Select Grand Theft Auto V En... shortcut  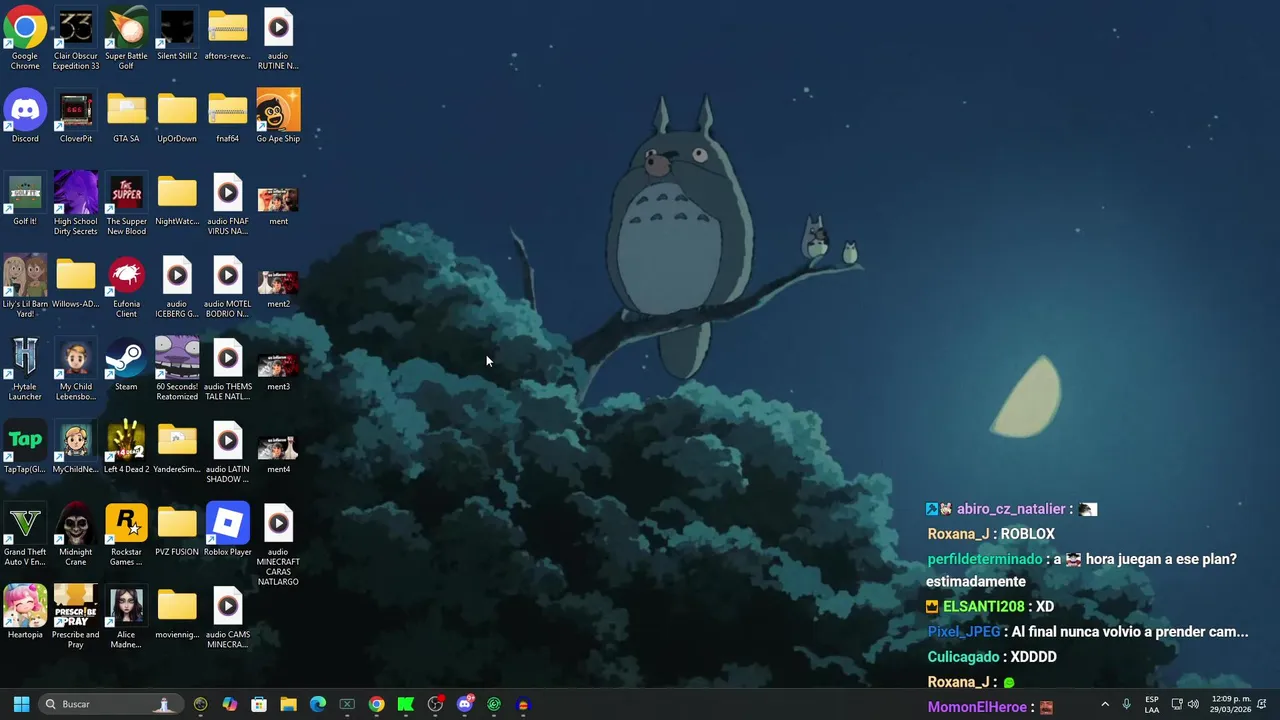(25, 535)
